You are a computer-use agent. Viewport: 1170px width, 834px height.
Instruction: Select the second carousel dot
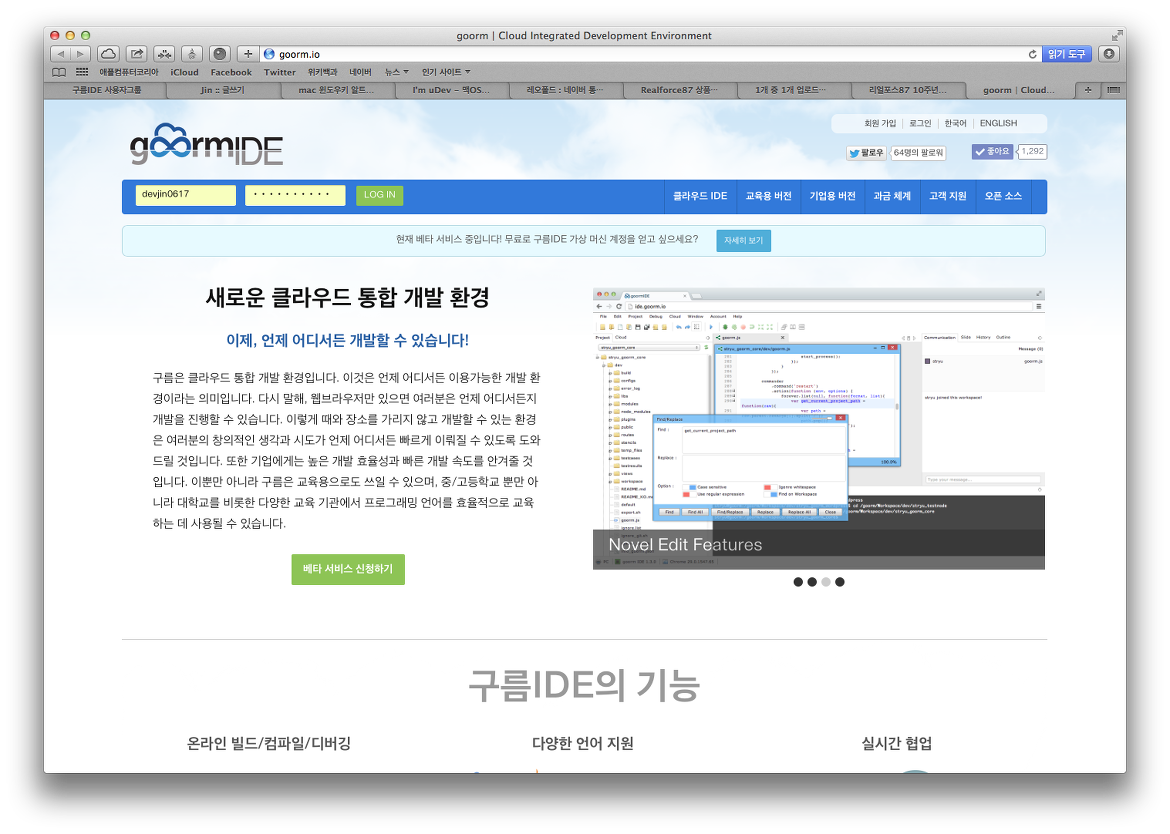pyautogui.click(x=812, y=582)
